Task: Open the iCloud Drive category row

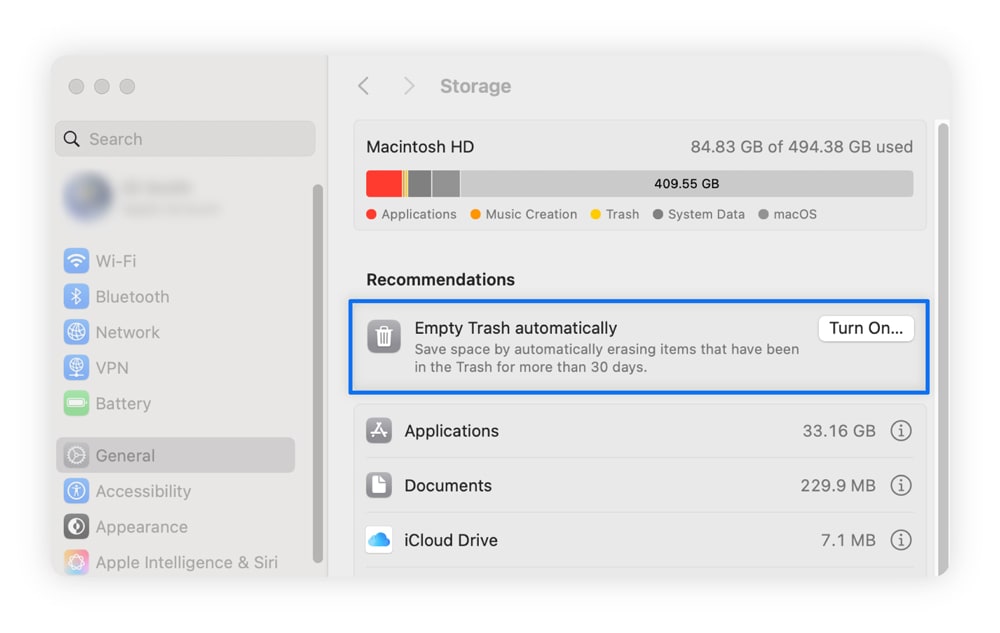Action: pos(450,540)
